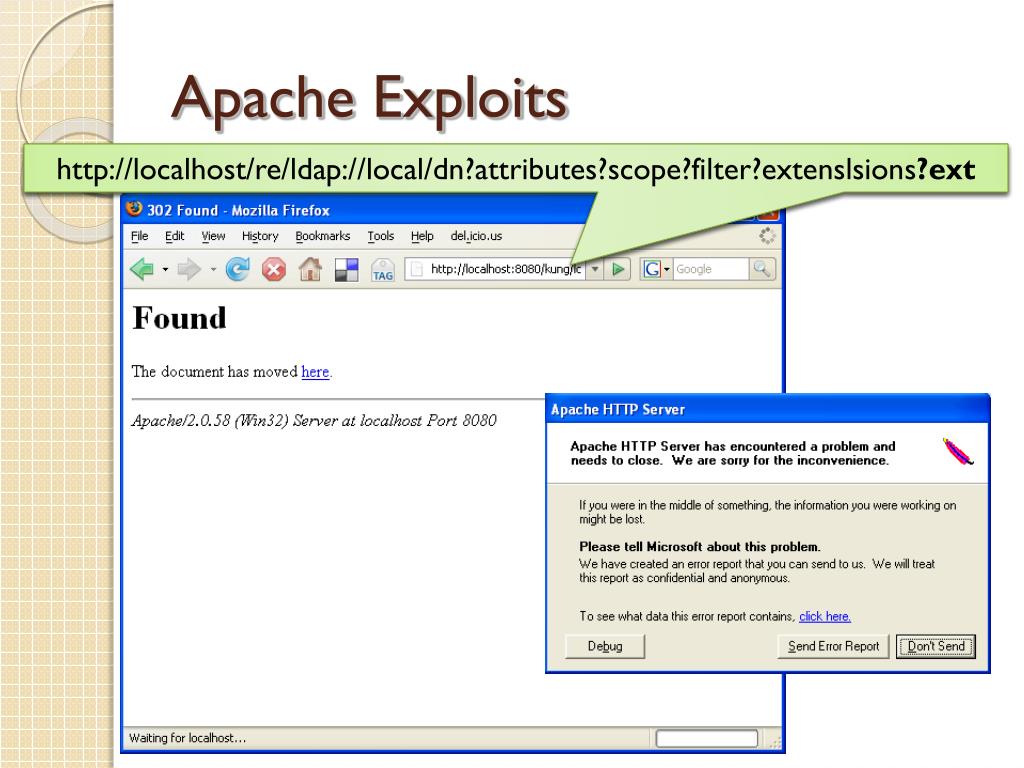Click the TAG toolbar icon
The image size is (1024, 768).
[383, 270]
